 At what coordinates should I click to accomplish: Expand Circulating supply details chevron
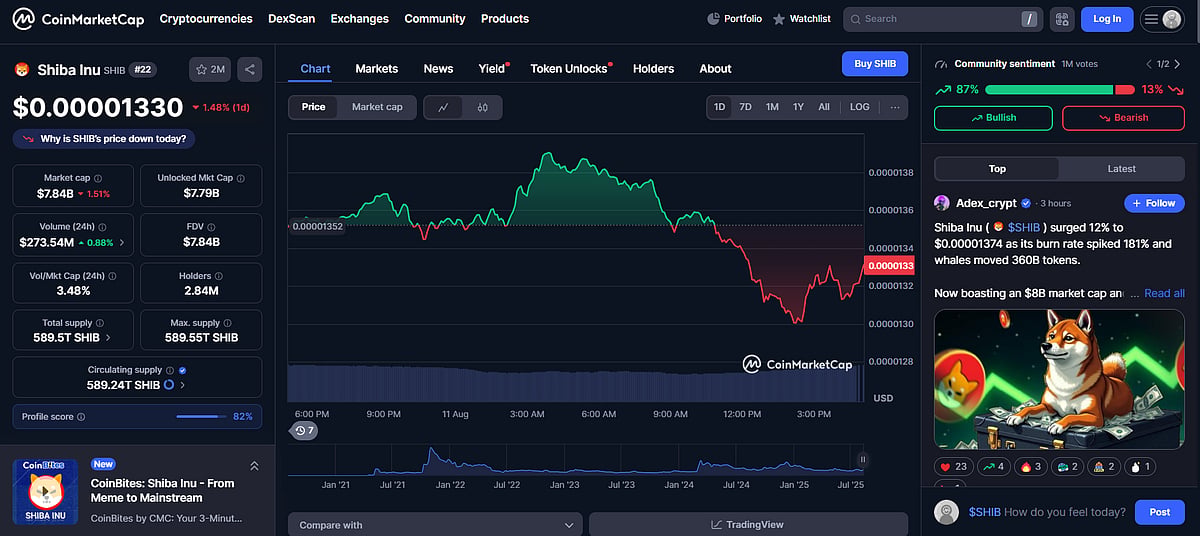coord(183,385)
